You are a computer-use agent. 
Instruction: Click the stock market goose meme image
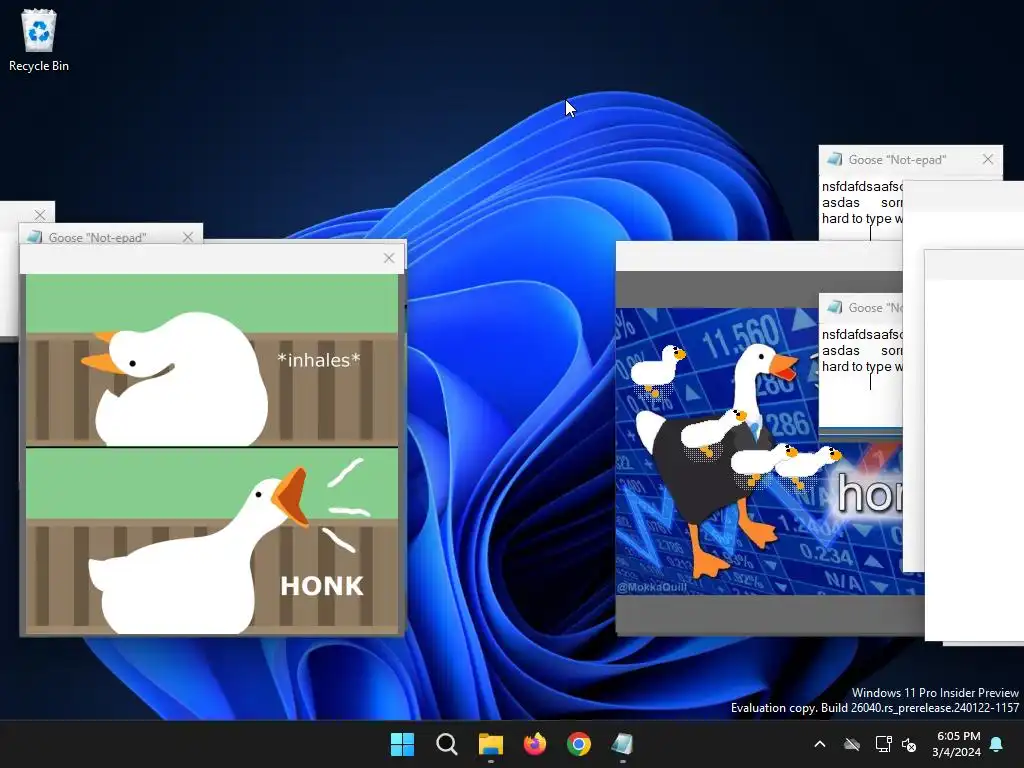760,451
